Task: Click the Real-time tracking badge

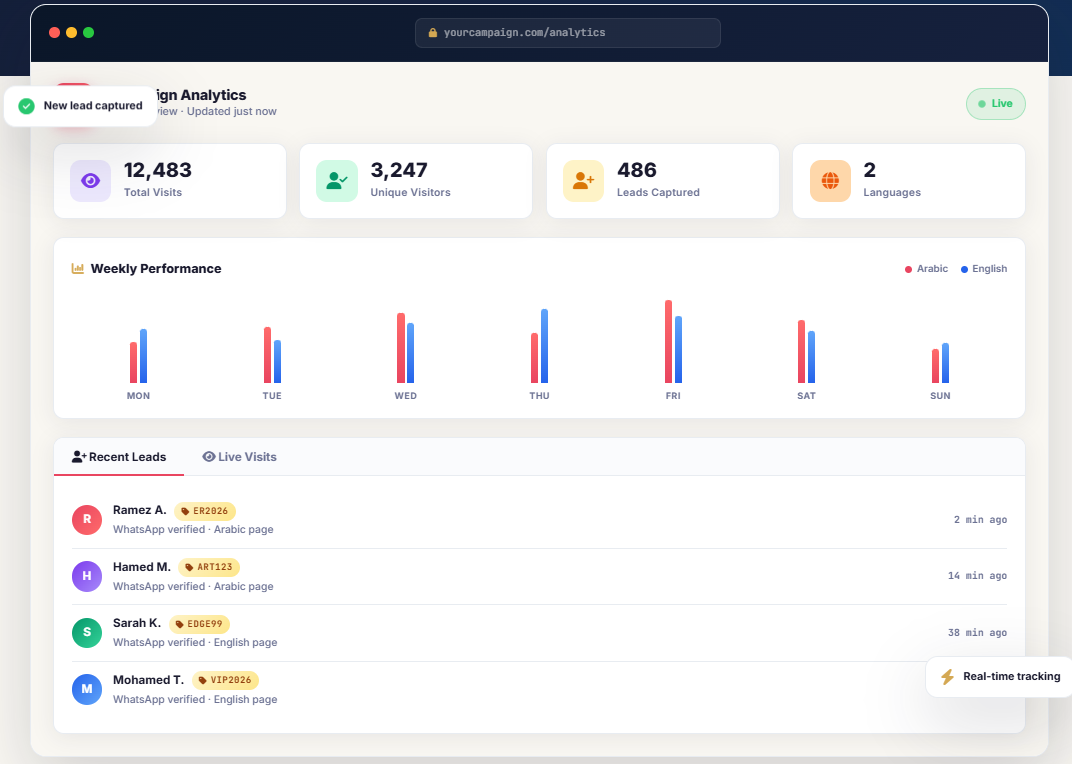Action: 1000,676
